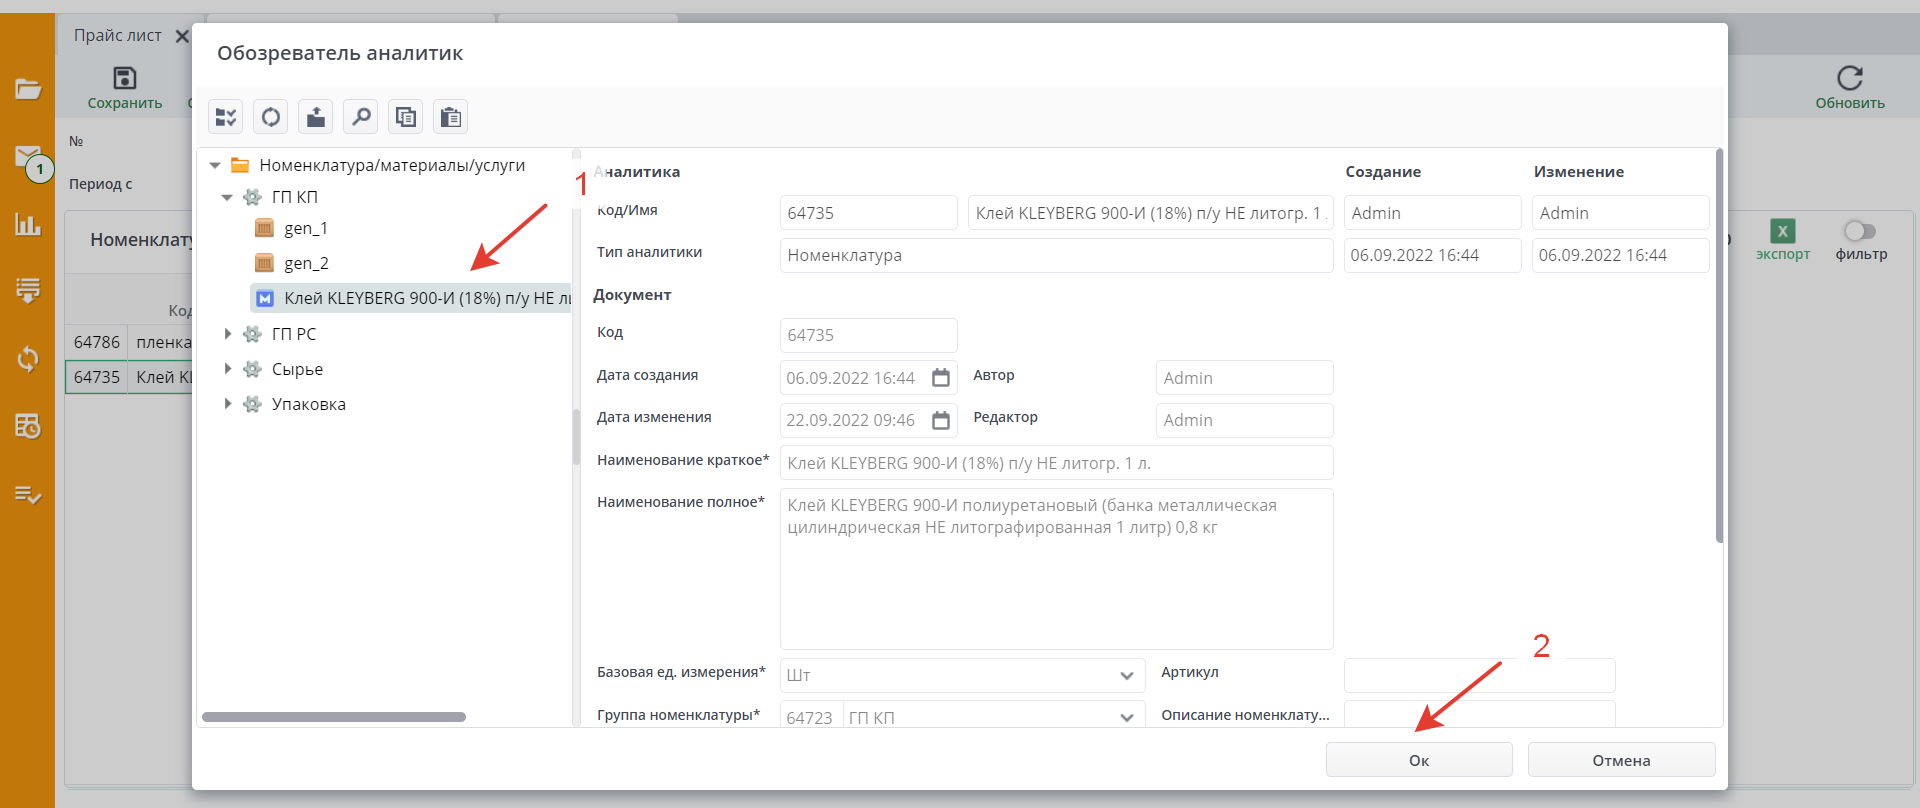Click cell 64735 in background table
This screenshot has height=808, width=1920.
[96, 377]
